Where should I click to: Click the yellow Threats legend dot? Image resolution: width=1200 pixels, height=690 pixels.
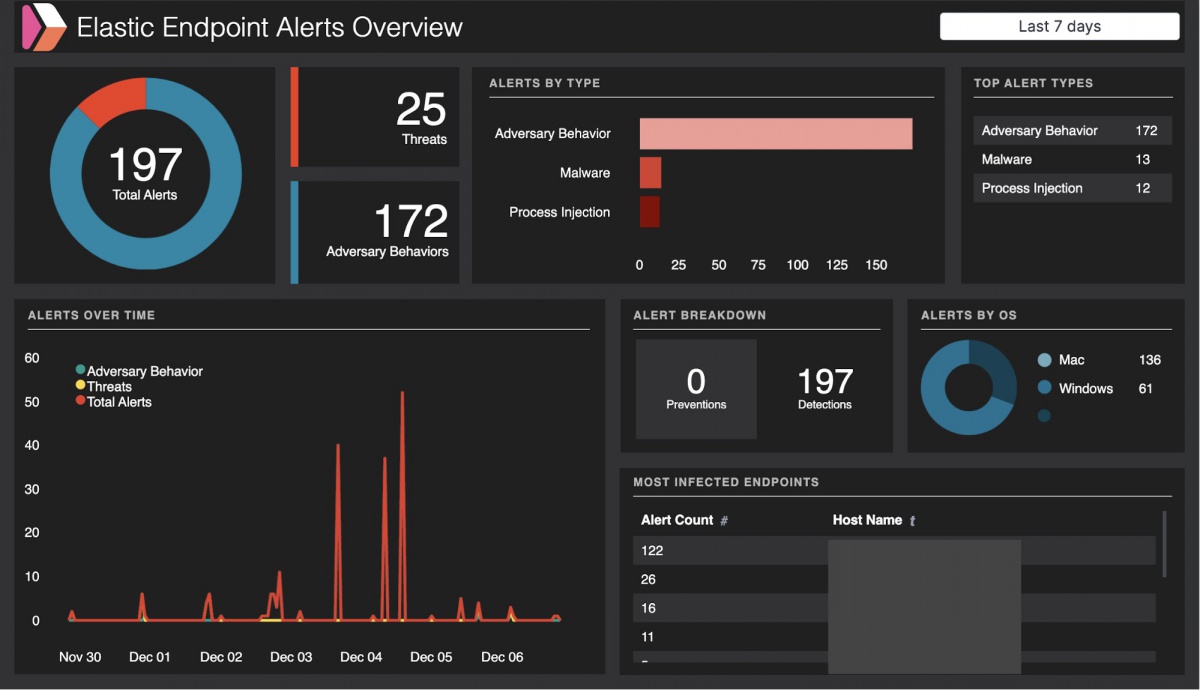point(80,386)
